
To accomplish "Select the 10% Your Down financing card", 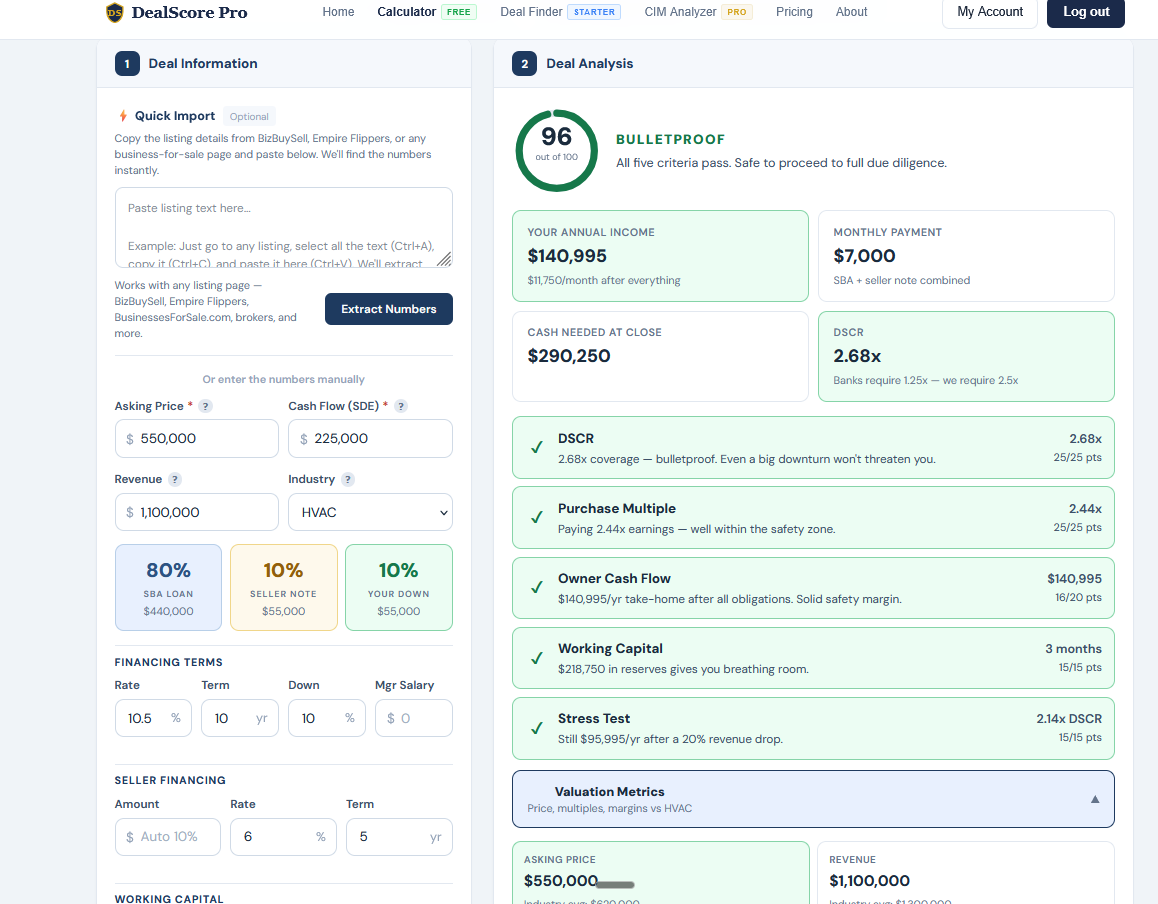I will (399, 587).
